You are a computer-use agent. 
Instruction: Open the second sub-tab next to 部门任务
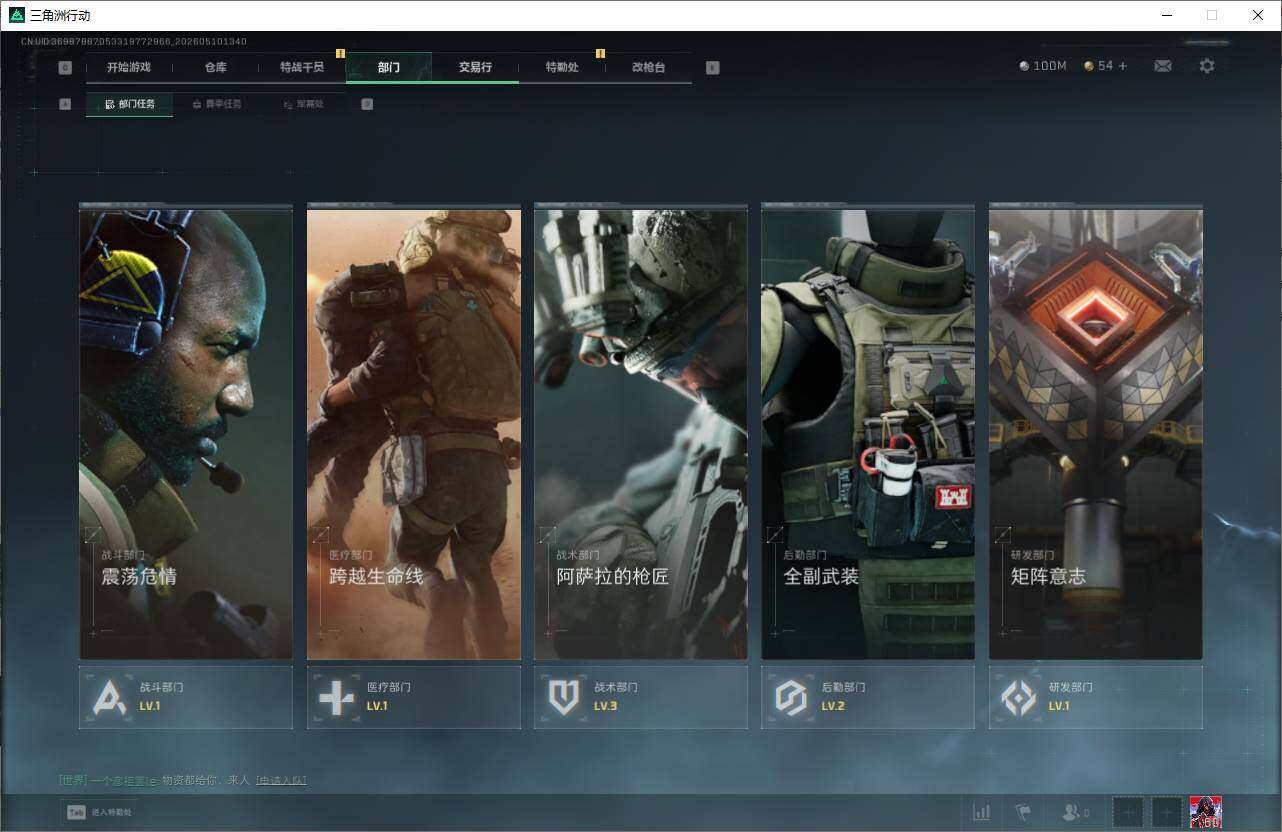[216, 104]
